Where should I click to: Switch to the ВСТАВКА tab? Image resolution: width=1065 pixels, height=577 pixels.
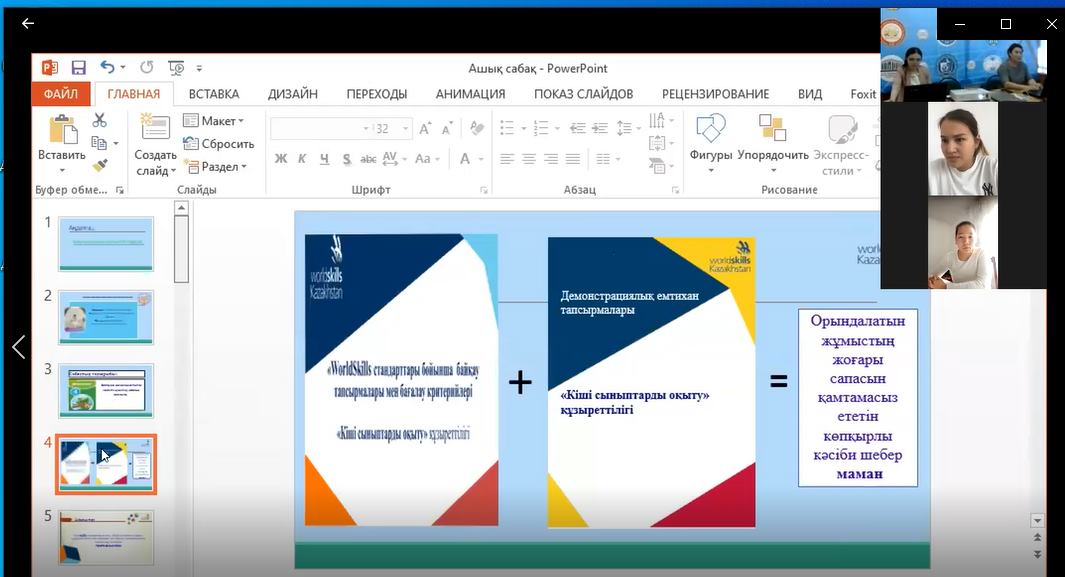(x=214, y=94)
